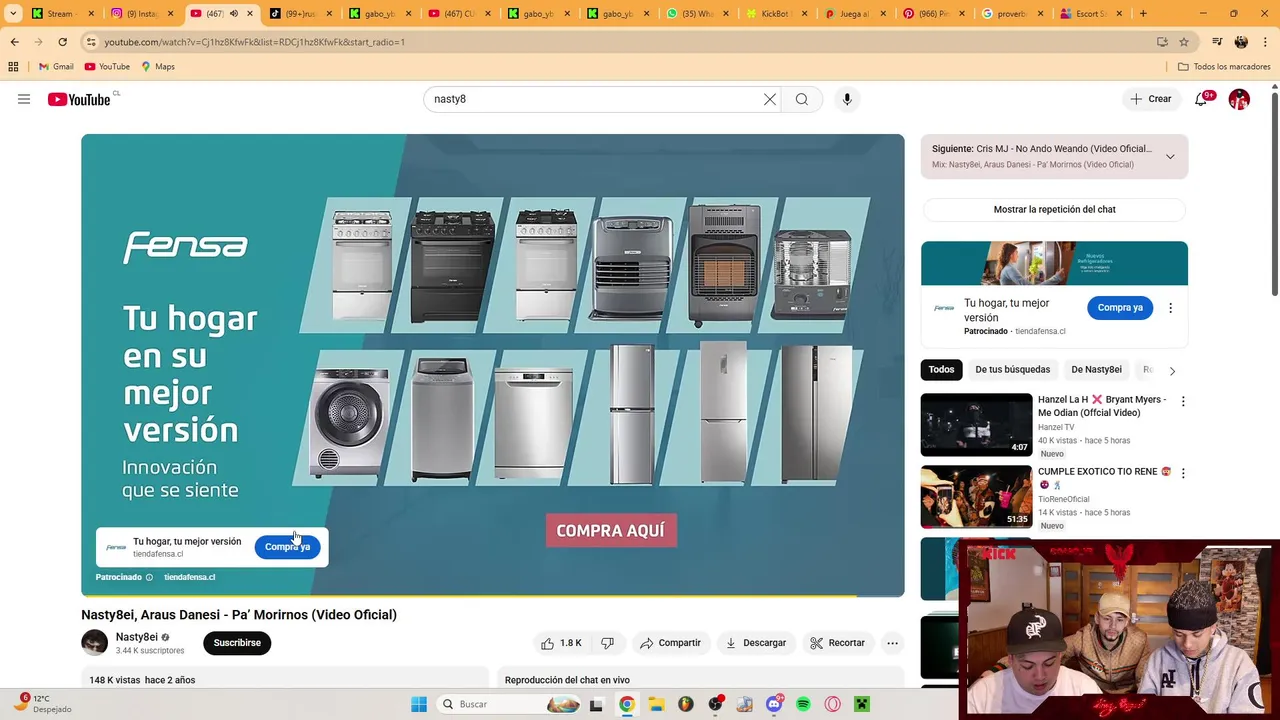Open FL Studio from the taskbar
This screenshot has width=1280, height=720.
(x=685, y=704)
